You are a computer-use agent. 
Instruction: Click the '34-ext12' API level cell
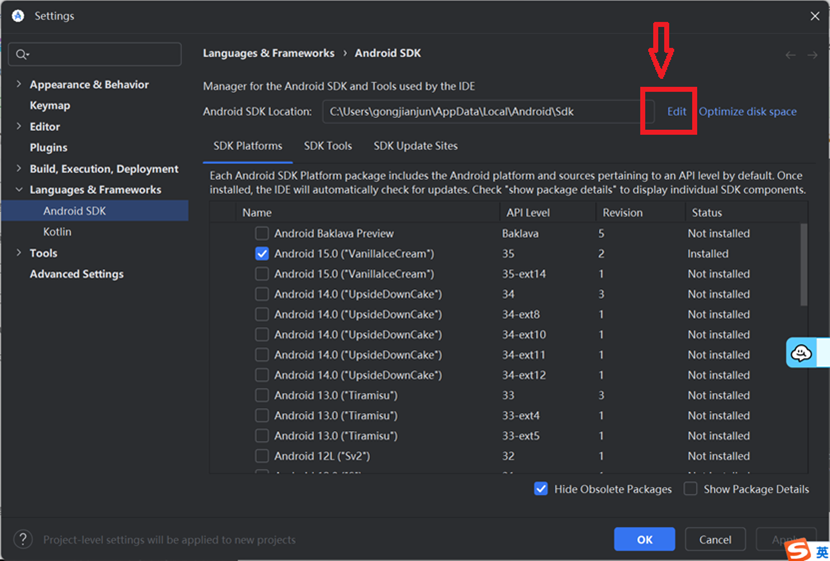click(524, 375)
